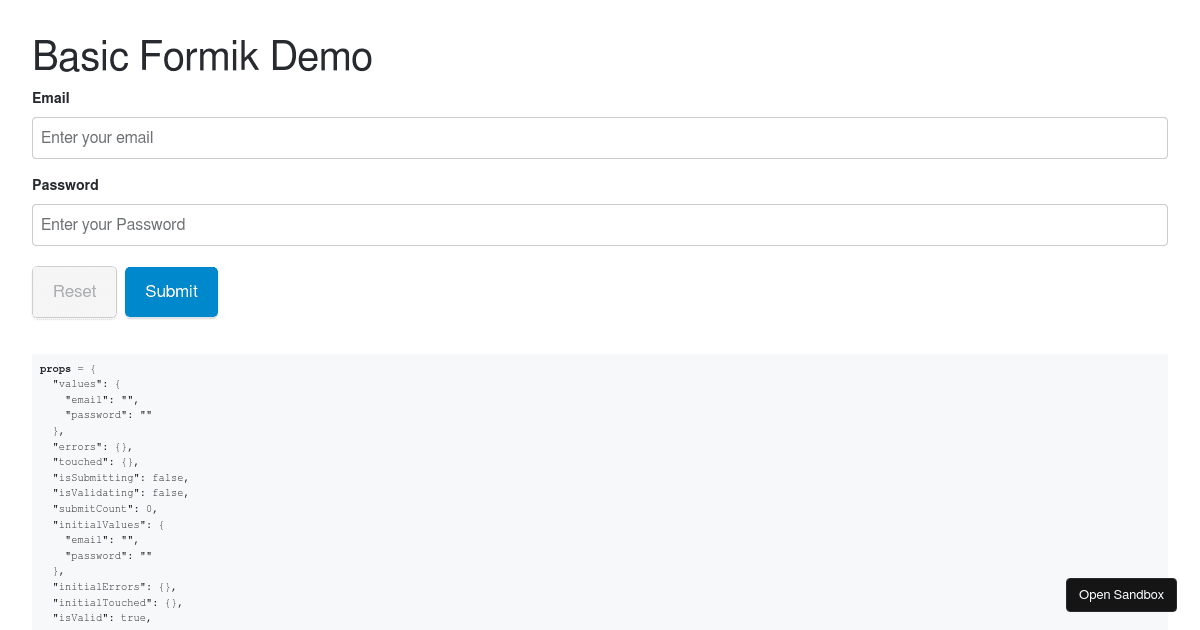The image size is (1200, 630).
Task: Click the Submit button
Action: tap(171, 292)
